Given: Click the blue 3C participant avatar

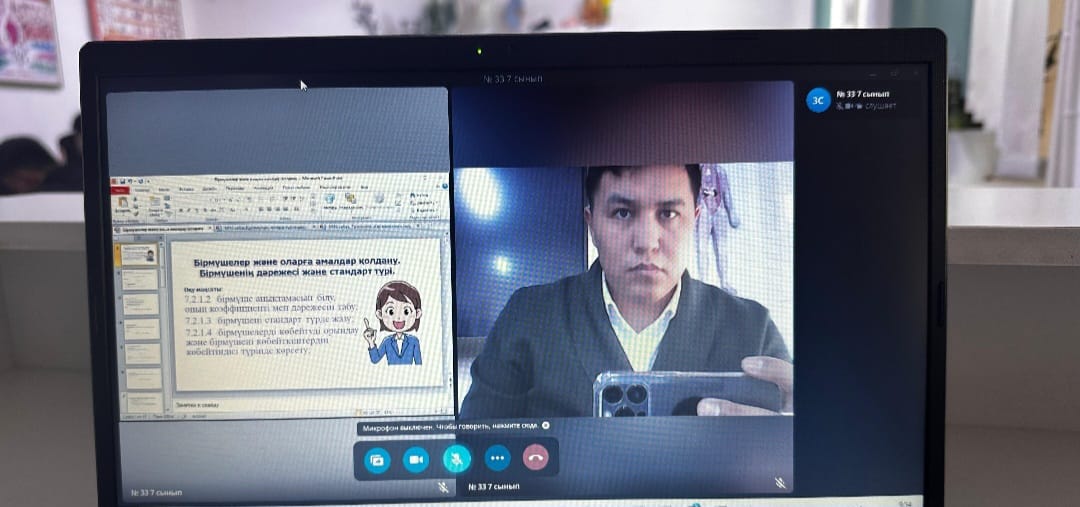Looking at the screenshot, I should 818,100.
